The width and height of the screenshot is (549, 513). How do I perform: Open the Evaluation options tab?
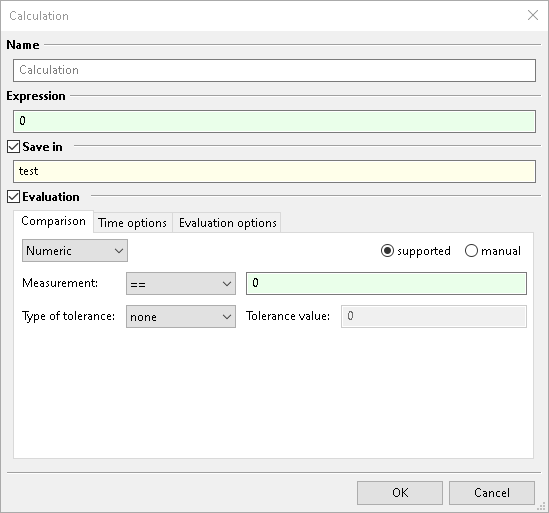point(228,223)
